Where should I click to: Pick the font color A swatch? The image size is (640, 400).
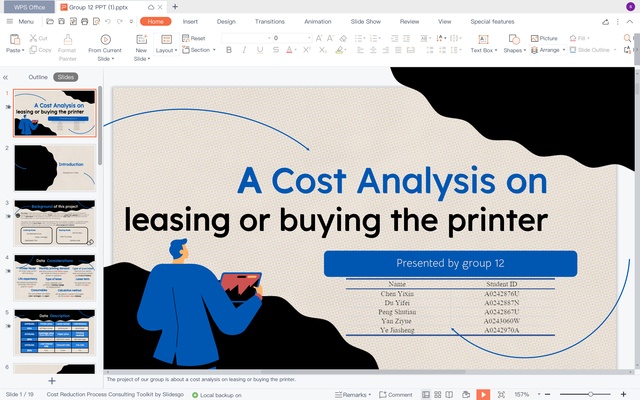point(289,50)
